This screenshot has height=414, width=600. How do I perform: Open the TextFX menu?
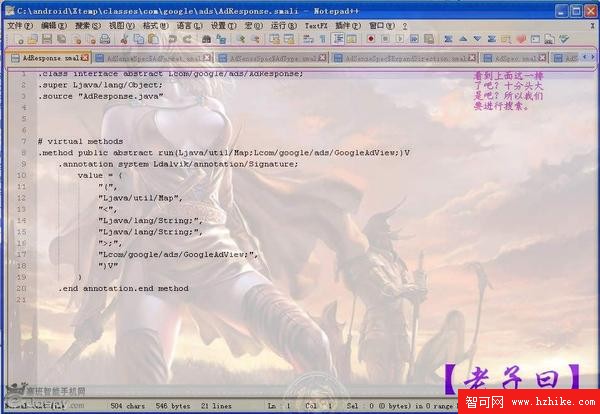[x=316, y=26]
